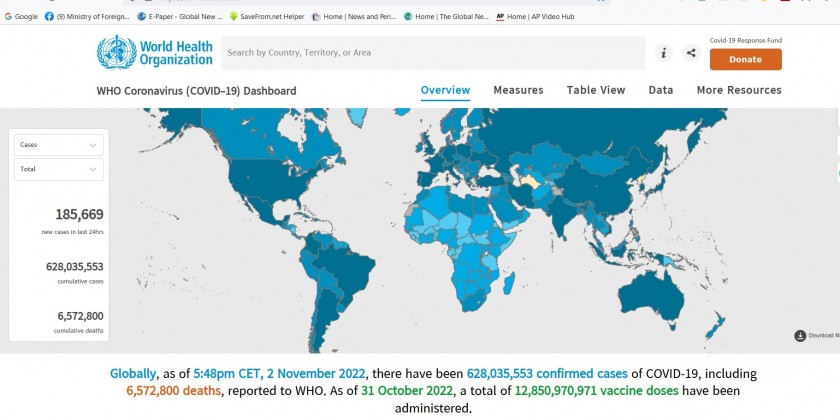Open the Table View tab
The width and height of the screenshot is (840, 420).
596,90
